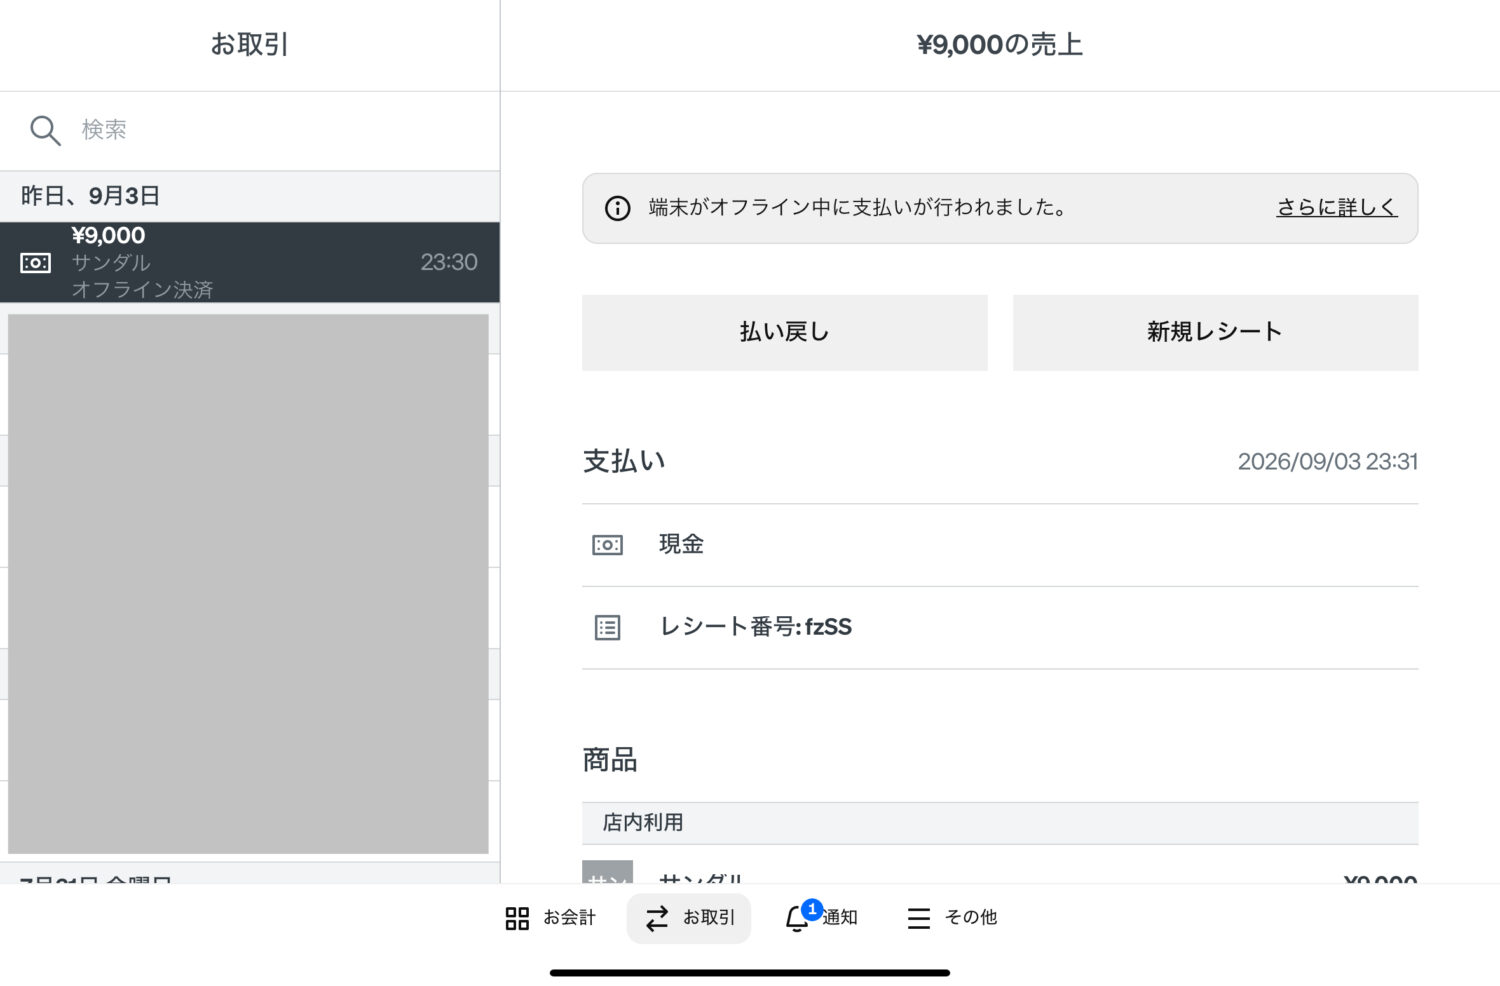Click the 商品 section heading

pos(610,760)
